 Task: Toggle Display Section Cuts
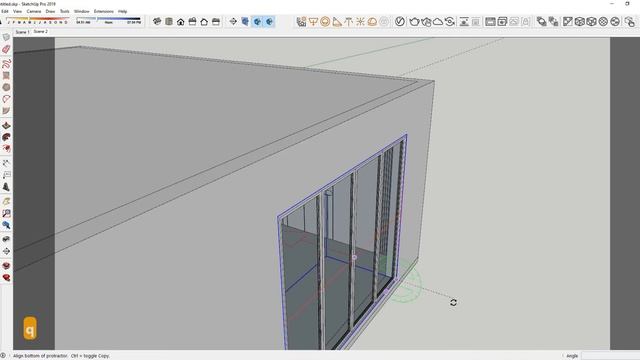257,21
